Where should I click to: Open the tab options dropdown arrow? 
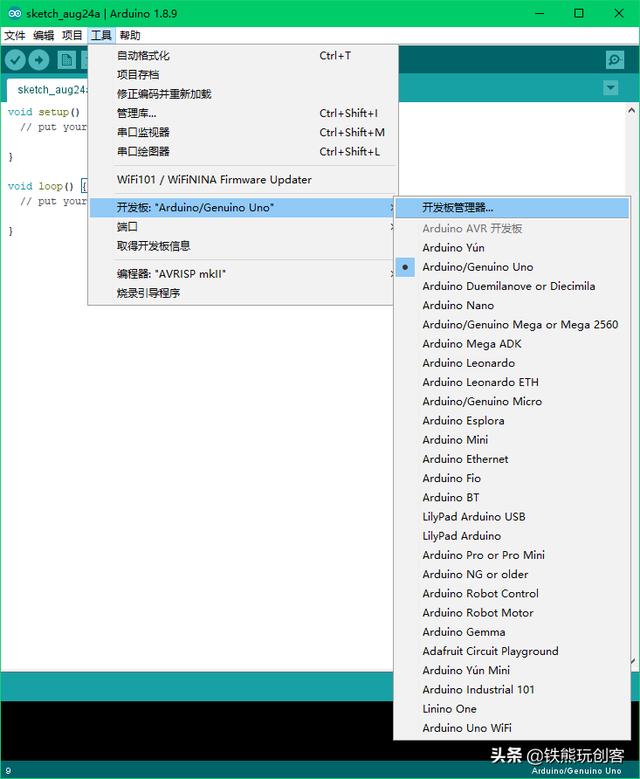[611, 88]
